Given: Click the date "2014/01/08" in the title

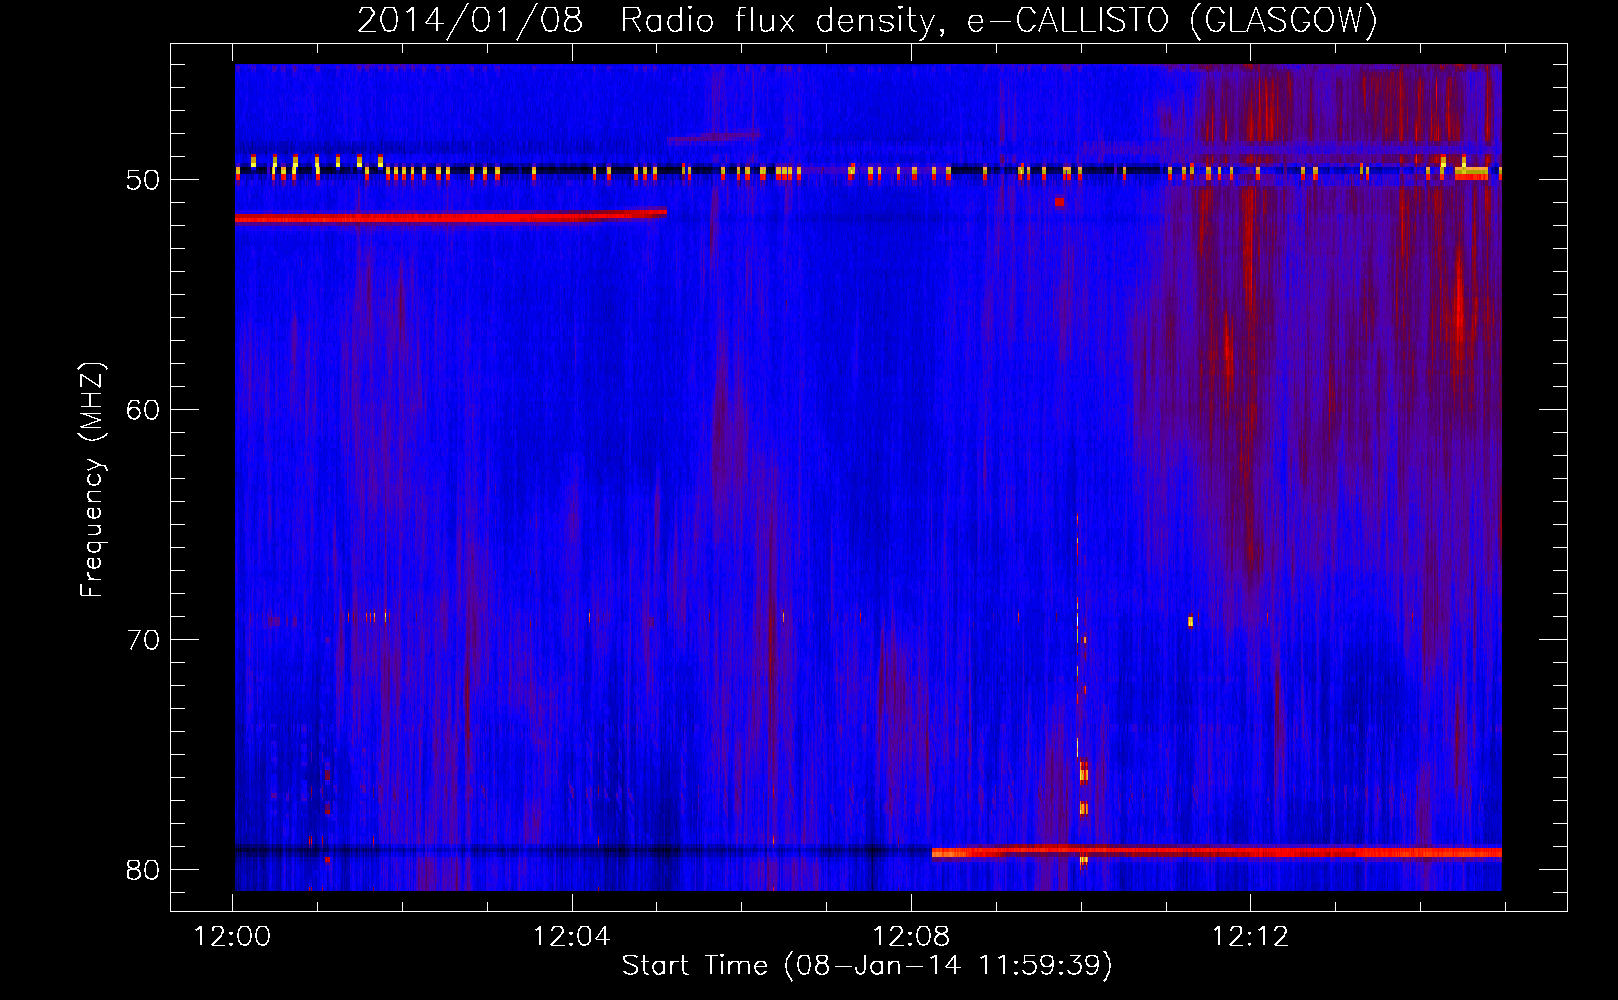Looking at the screenshot, I should [470, 20].
